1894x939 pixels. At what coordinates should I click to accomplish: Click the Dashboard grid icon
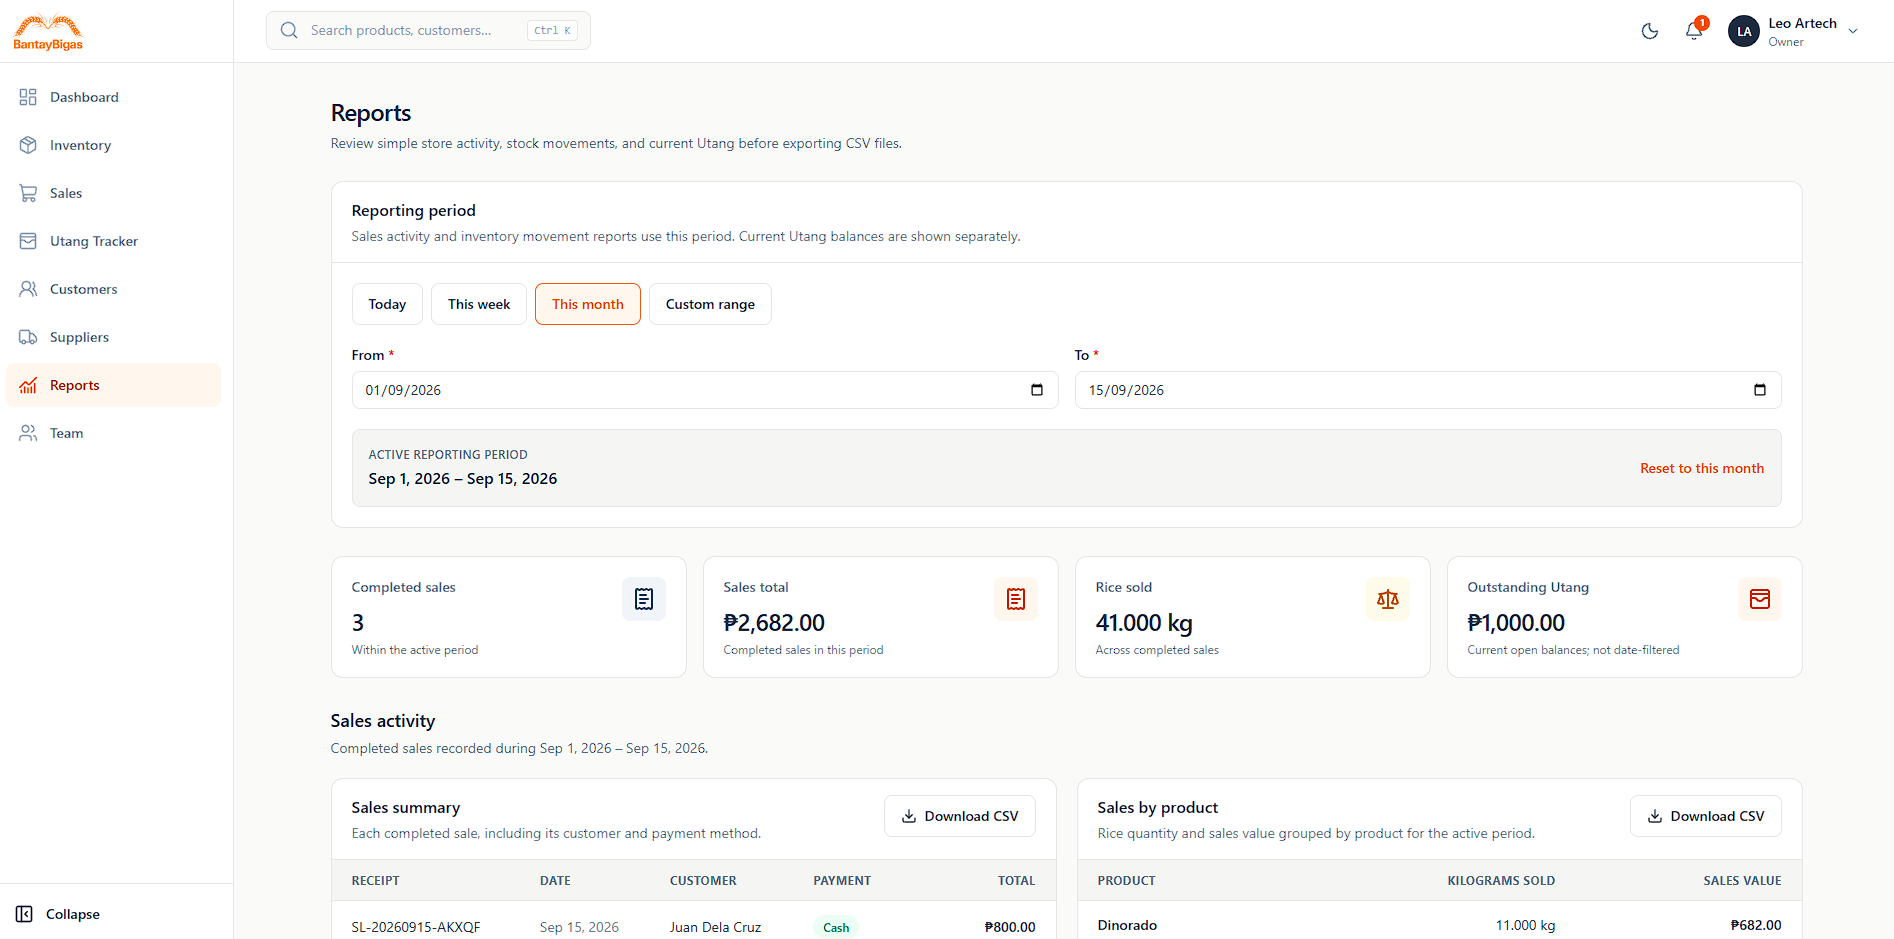click(x=28, y=97)
